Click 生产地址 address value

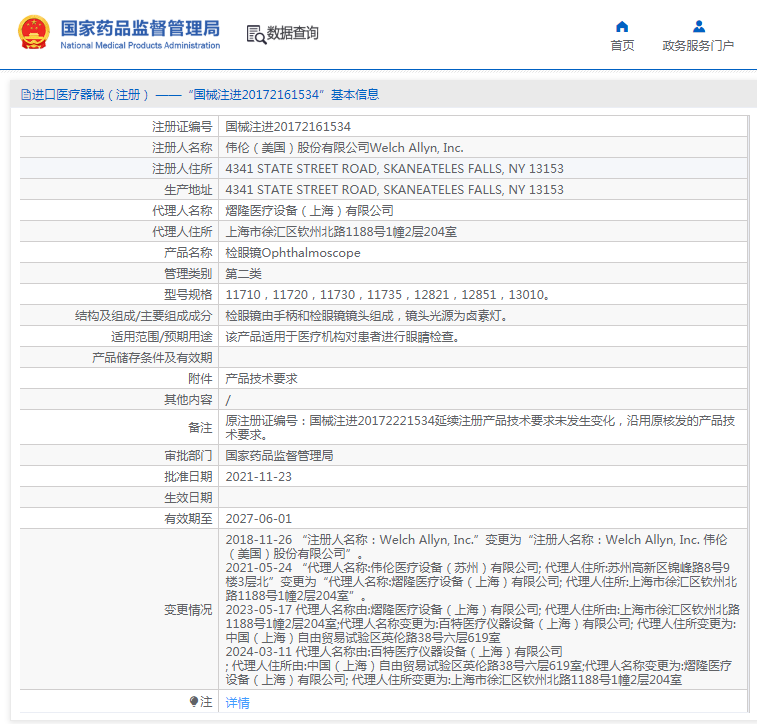click(x=394, y=190)
